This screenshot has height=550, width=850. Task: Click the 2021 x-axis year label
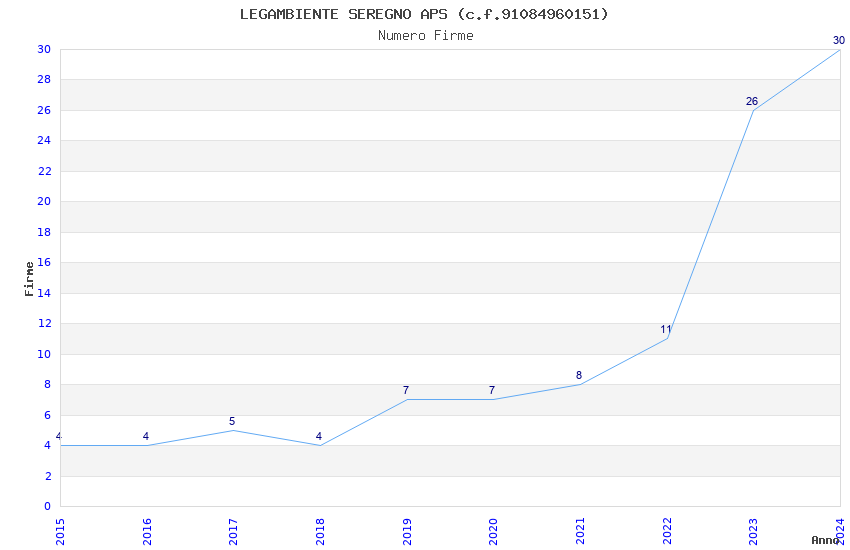tap(580, 532)
